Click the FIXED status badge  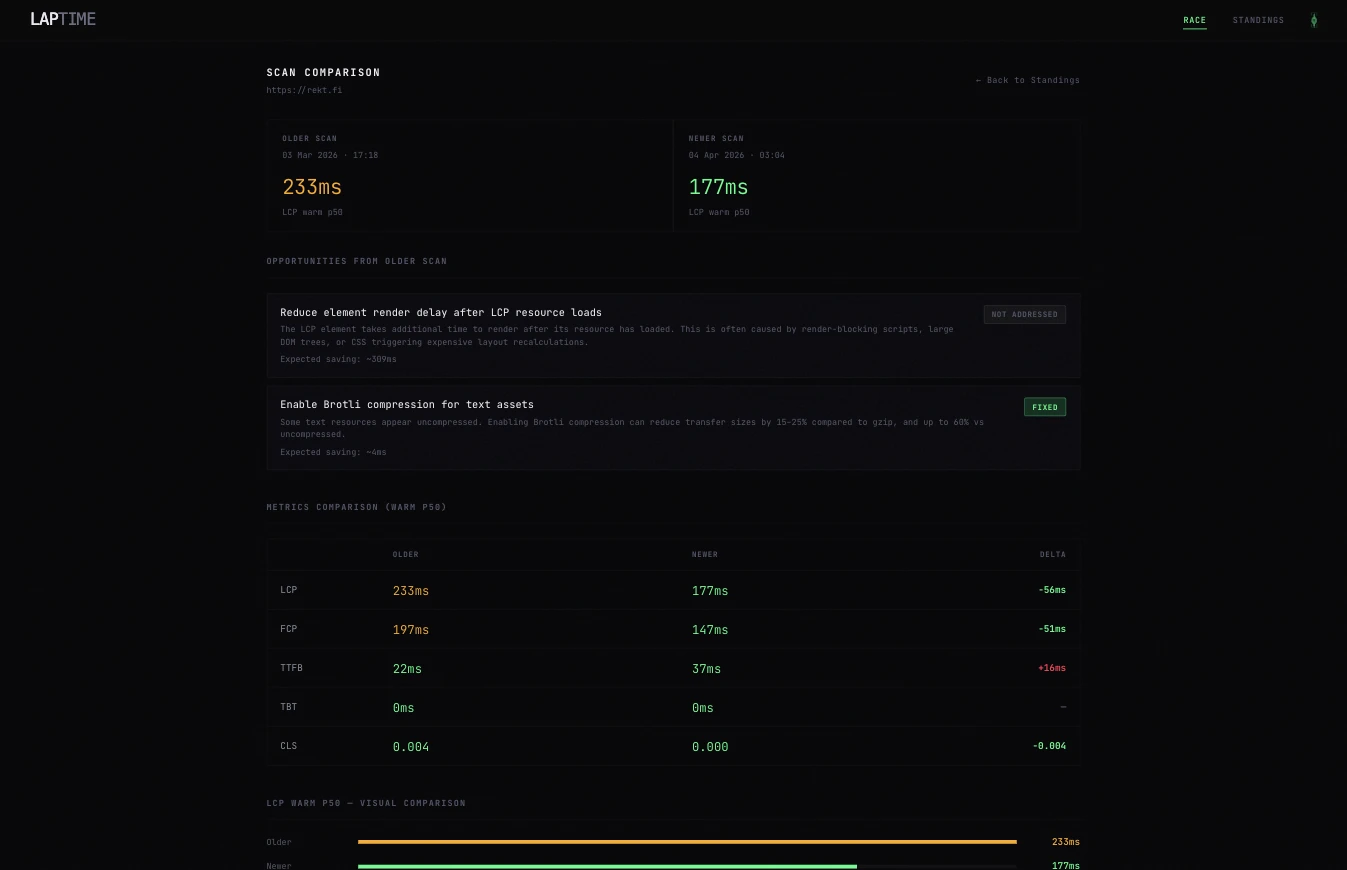click(x=1044, y=407)
